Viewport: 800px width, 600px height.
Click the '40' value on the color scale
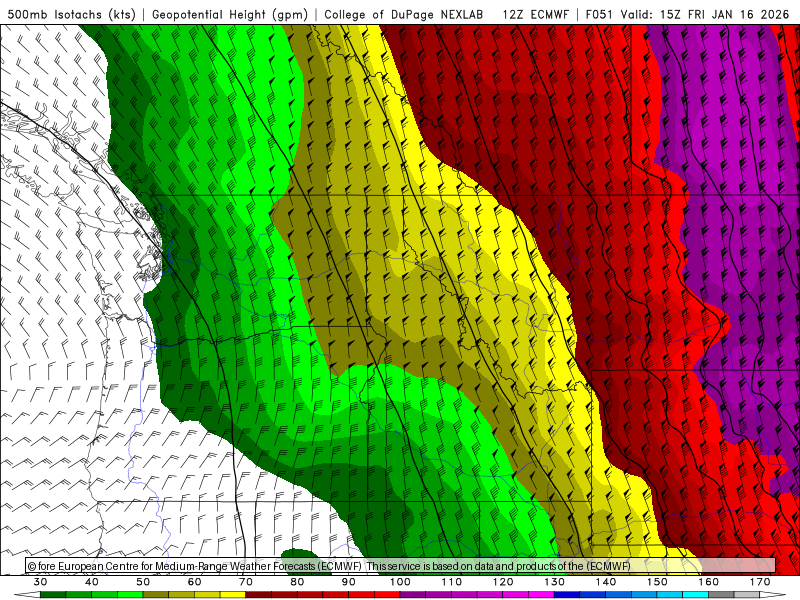92,582
